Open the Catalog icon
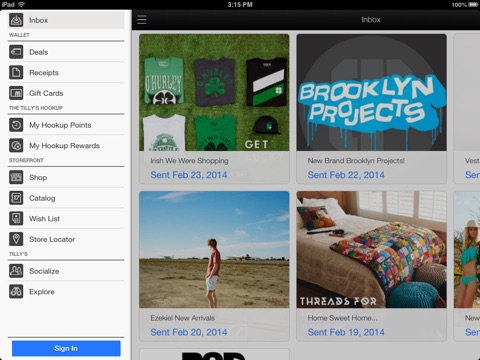This screenshot has height=360, width=480. [16, 198]
